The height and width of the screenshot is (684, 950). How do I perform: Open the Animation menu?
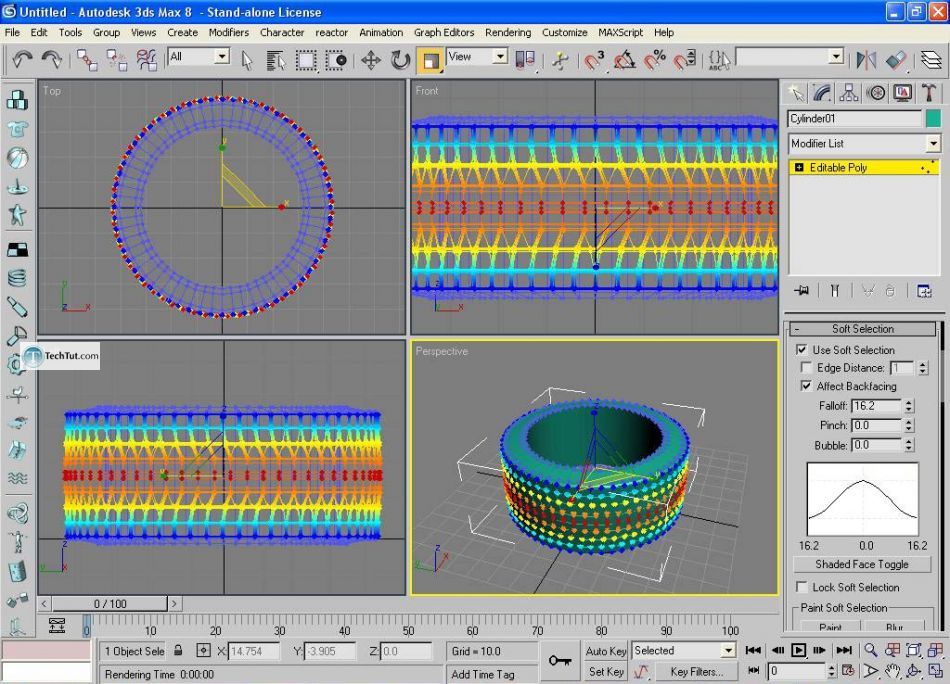tap(380, 33)
